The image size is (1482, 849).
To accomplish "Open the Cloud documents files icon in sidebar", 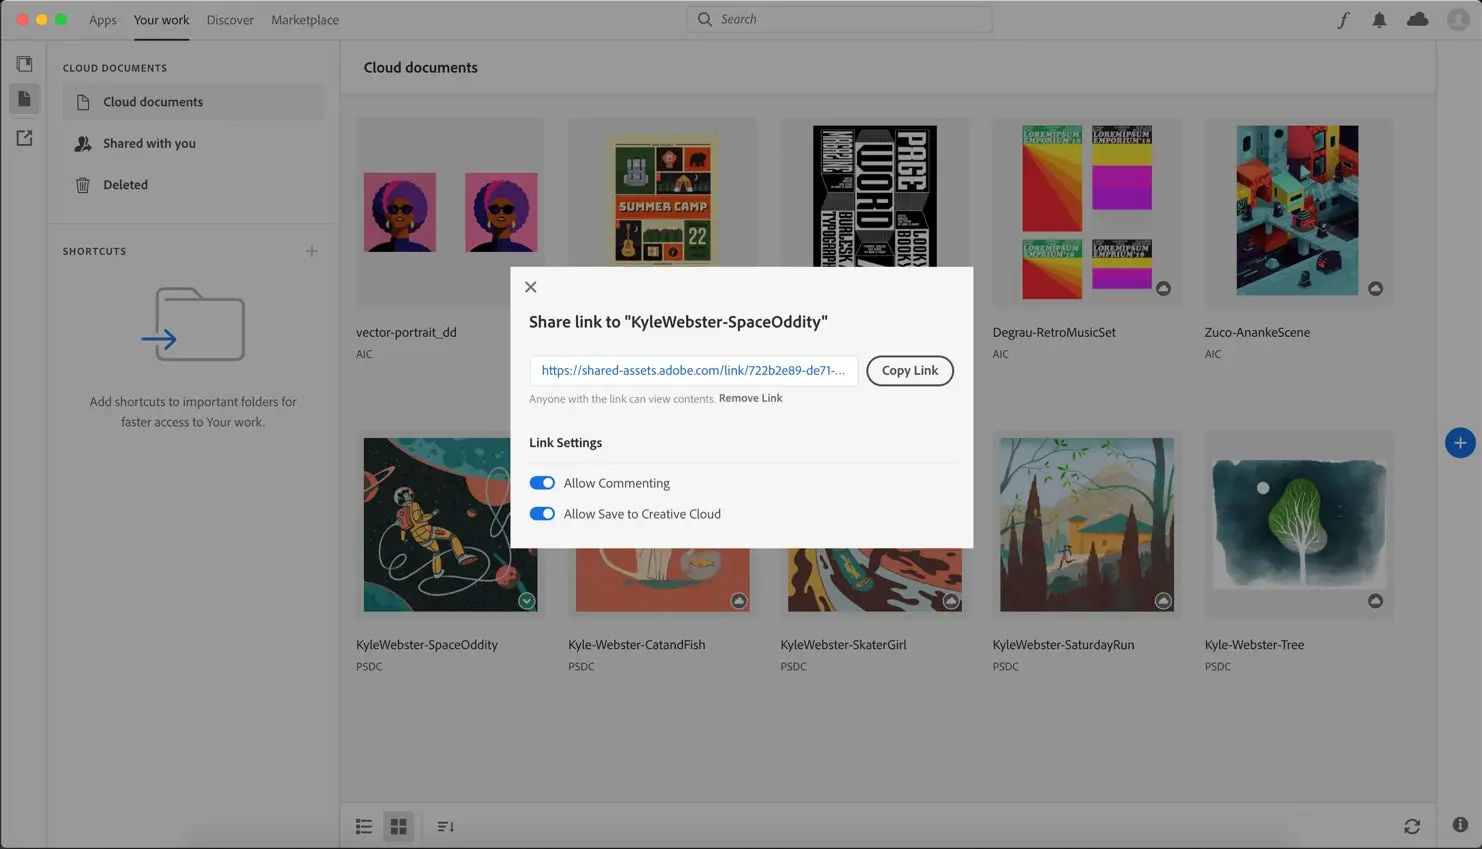I will tap(24, 98).
